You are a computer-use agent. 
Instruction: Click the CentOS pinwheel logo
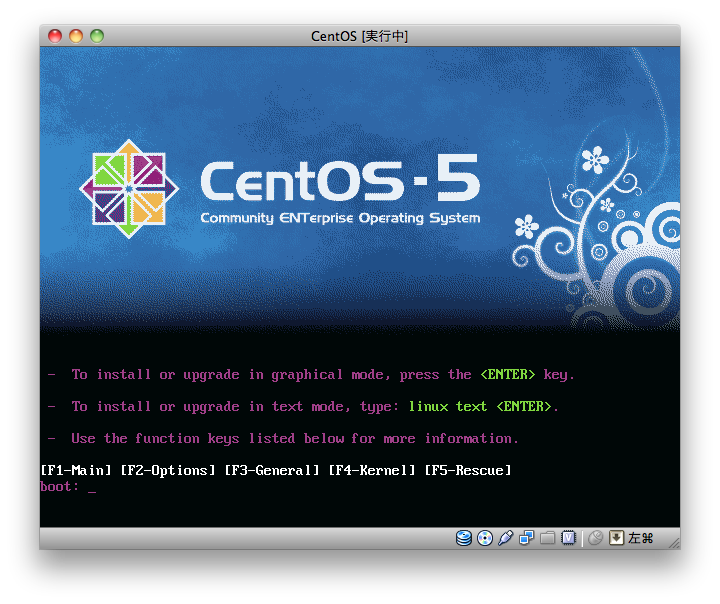pyautogui.click(x=129, y=189)
